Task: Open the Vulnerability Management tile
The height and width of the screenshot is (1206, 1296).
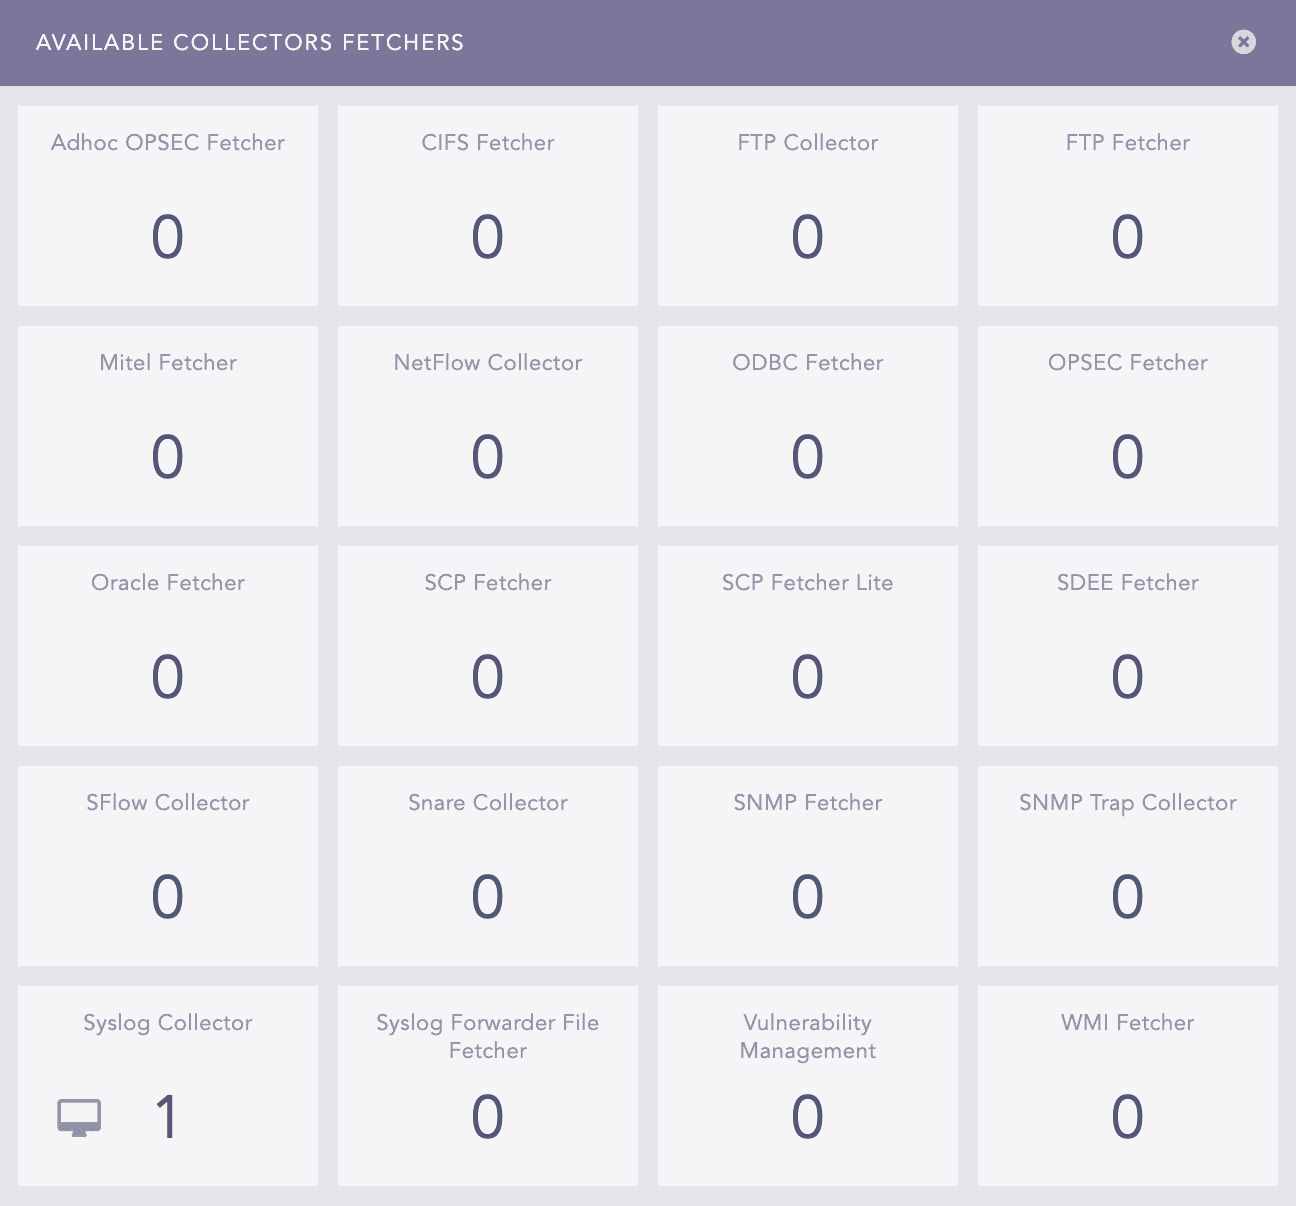Action: coord(808,1086)
